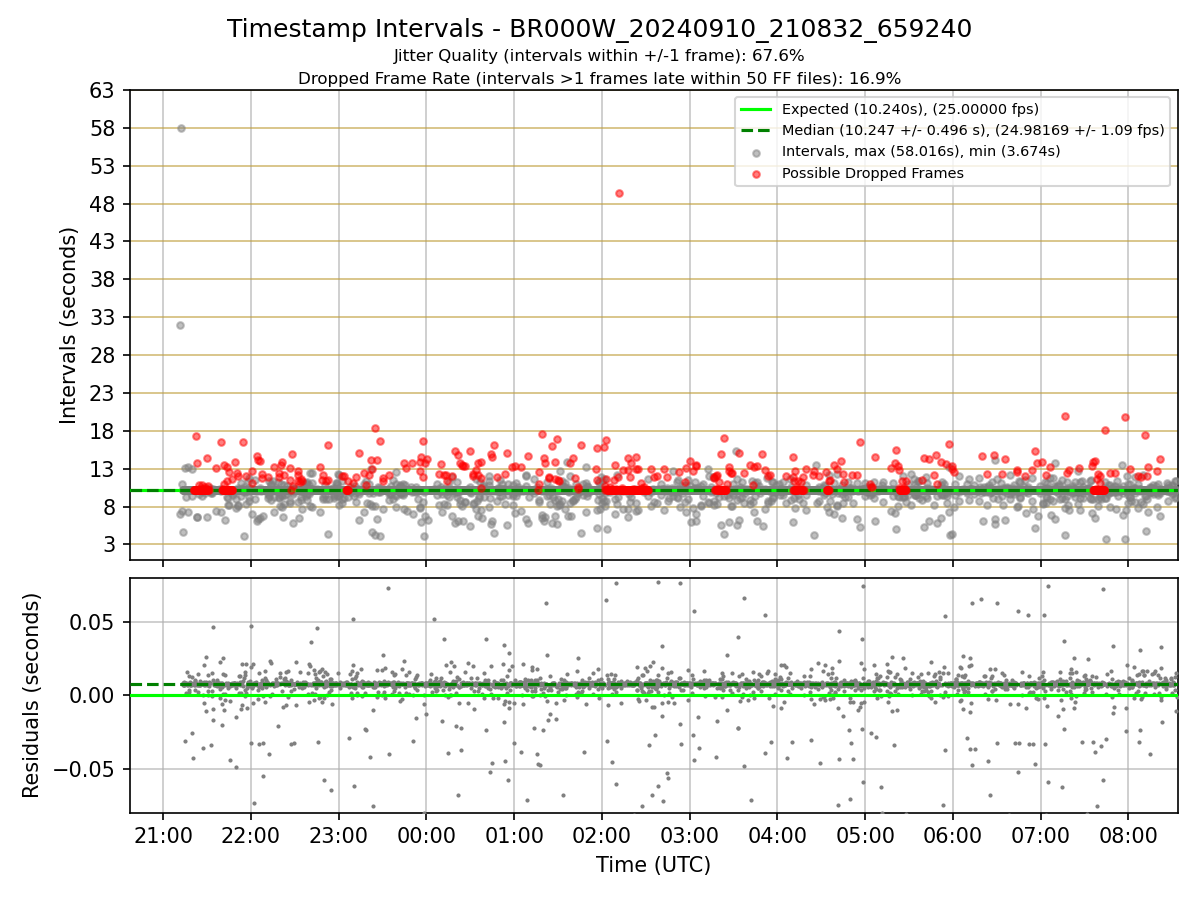The image size is (1200, 900).
Task: Click the '58' y-axis tick label
Action: [102, 128]
